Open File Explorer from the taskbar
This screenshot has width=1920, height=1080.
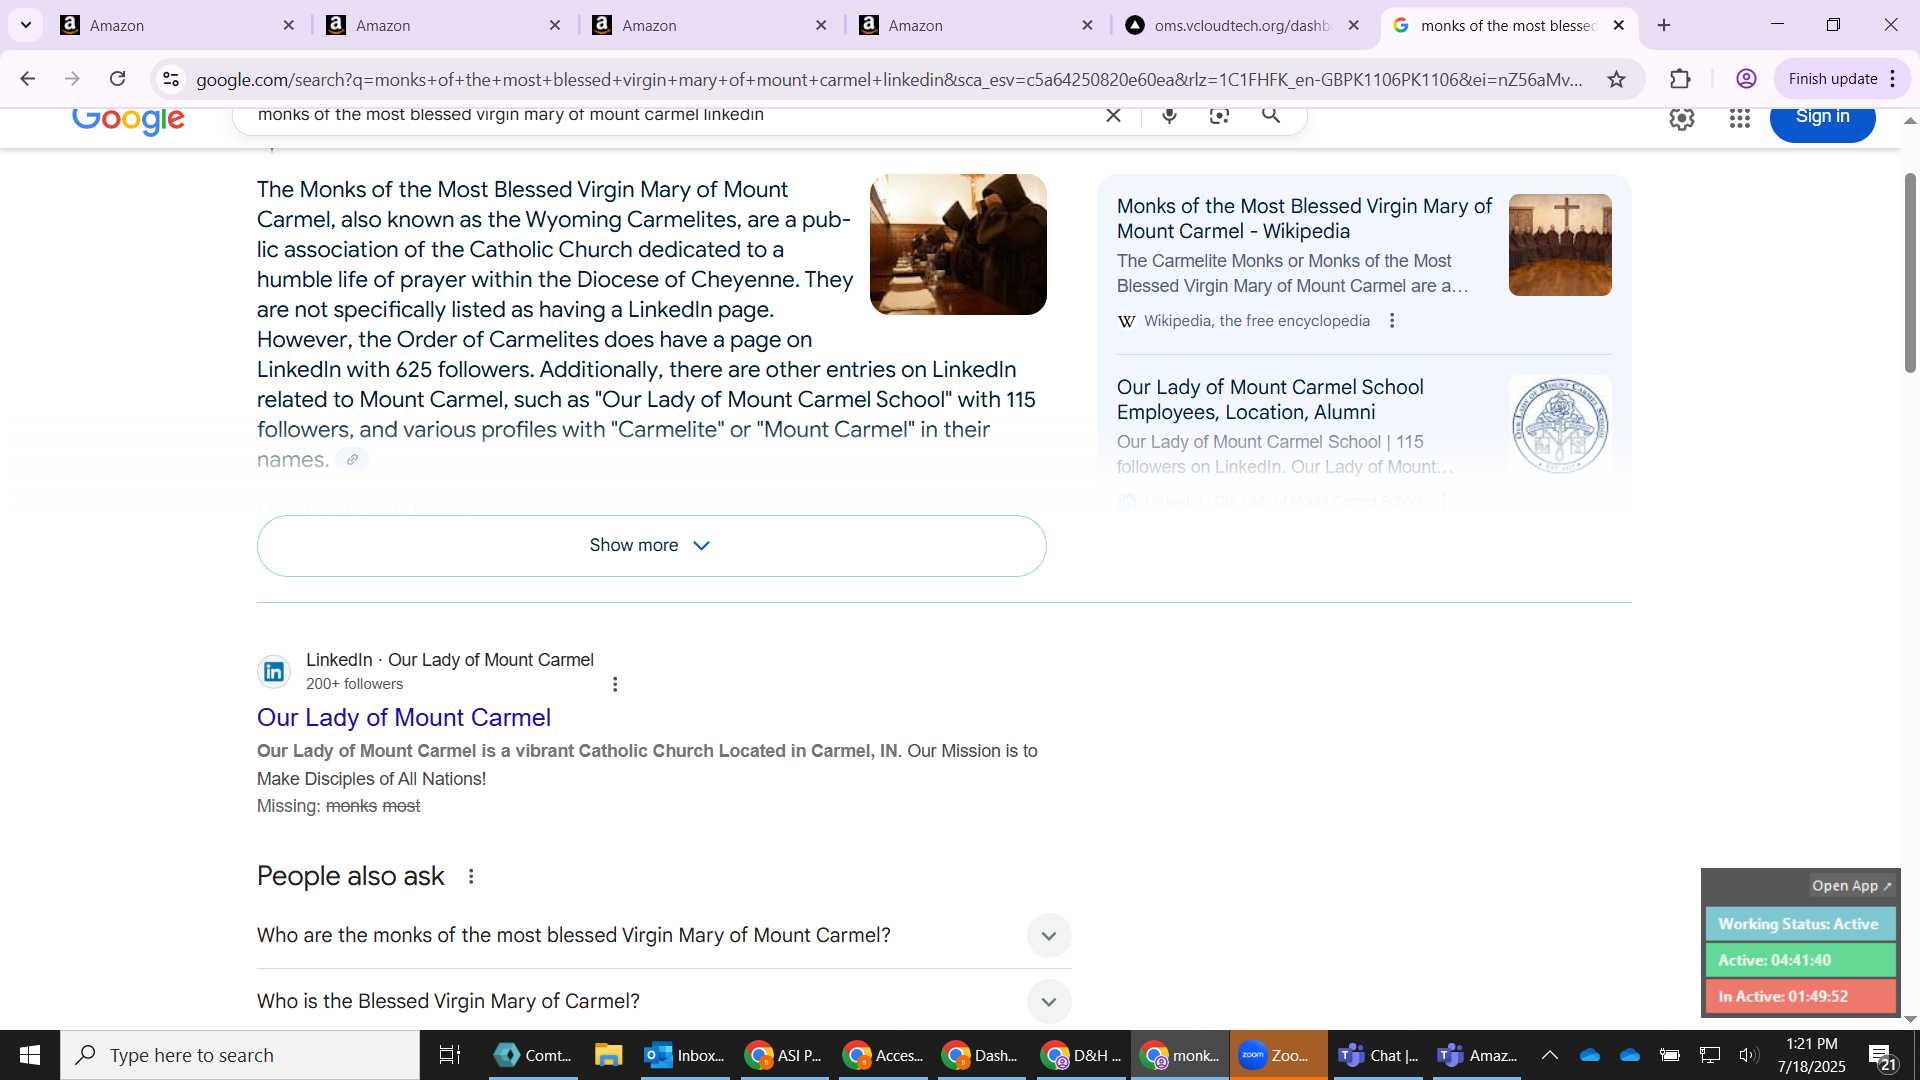coord(608,1055)
